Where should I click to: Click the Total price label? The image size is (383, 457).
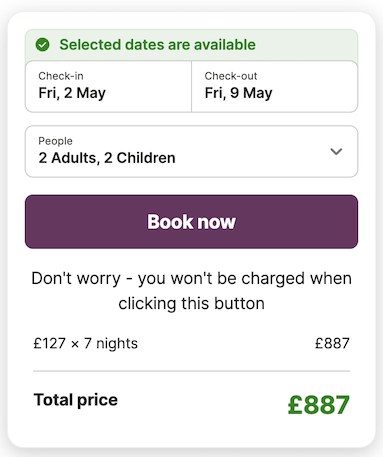[x=76, y=400]
